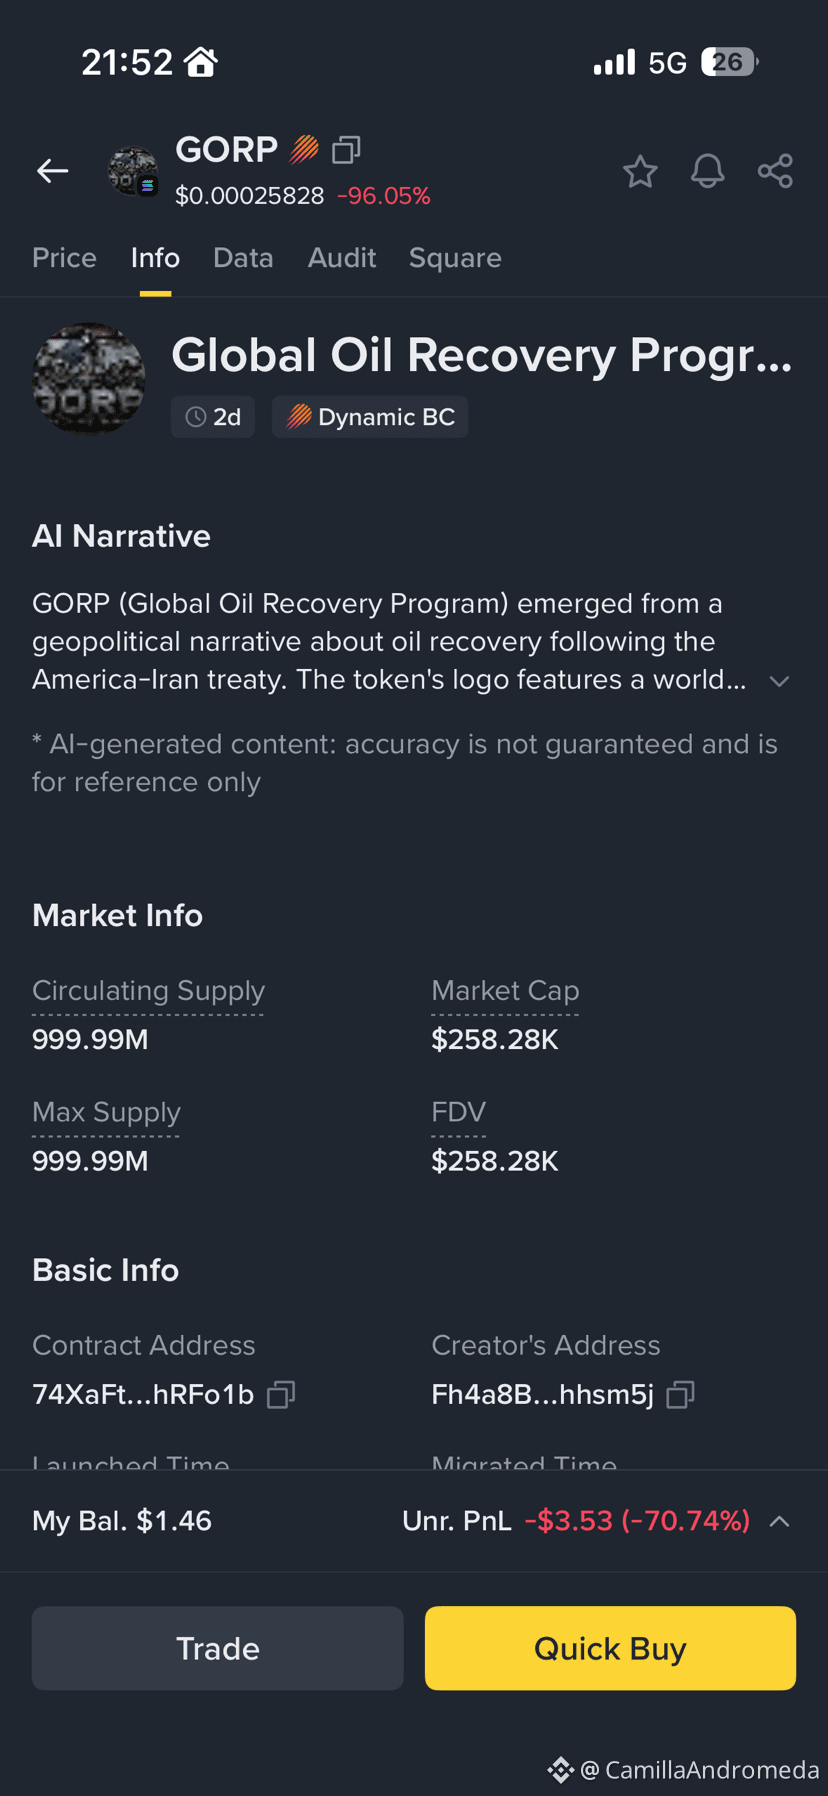Copy GORP ticker using copy icon

pos(346,150)
